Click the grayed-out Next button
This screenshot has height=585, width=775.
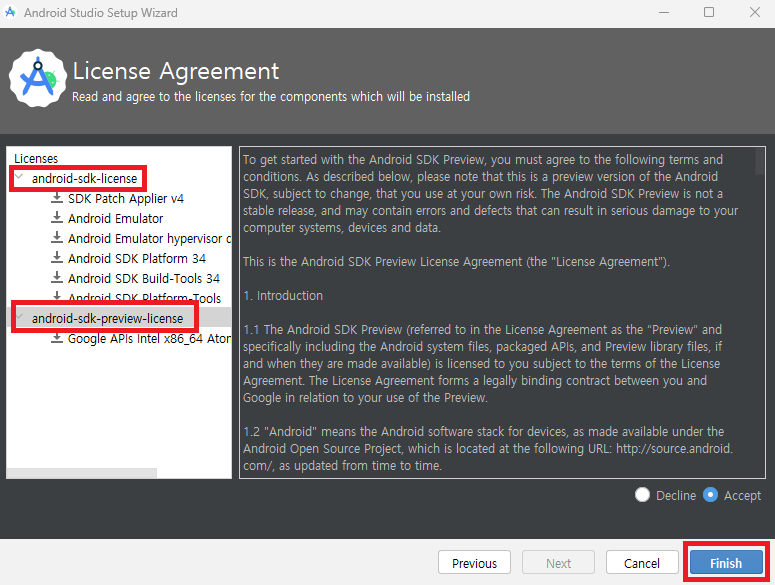[x=558, y=563]
